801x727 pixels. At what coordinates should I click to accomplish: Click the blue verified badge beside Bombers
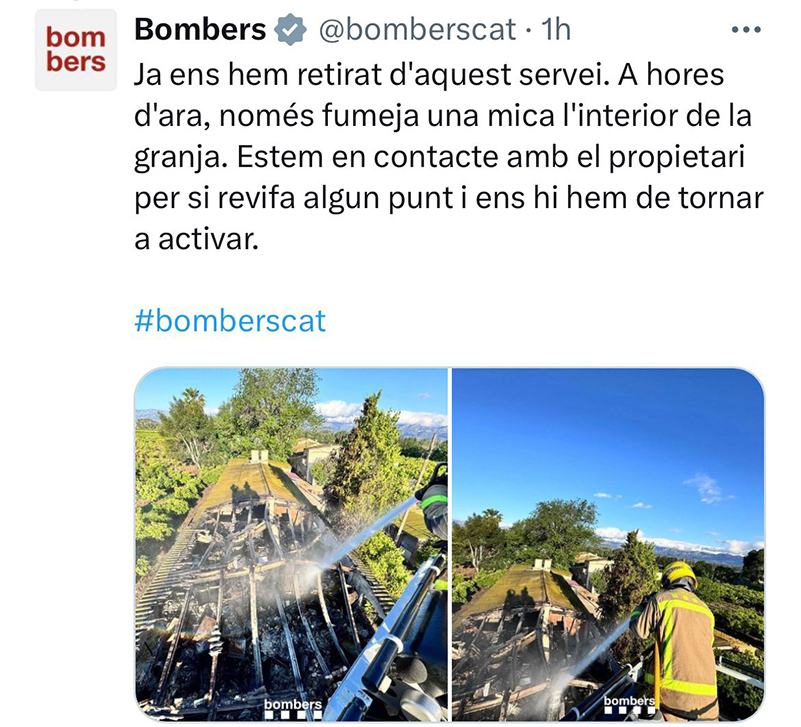click(x=290, y=30)
